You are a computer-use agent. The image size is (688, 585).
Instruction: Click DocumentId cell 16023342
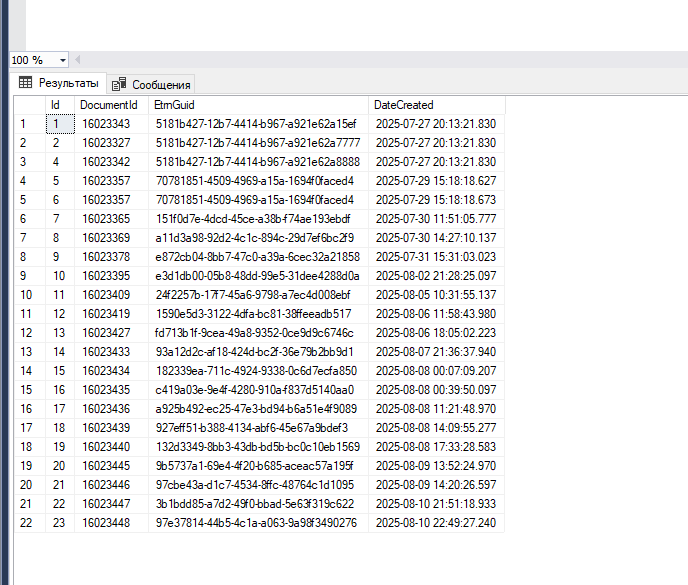point(111,162)
